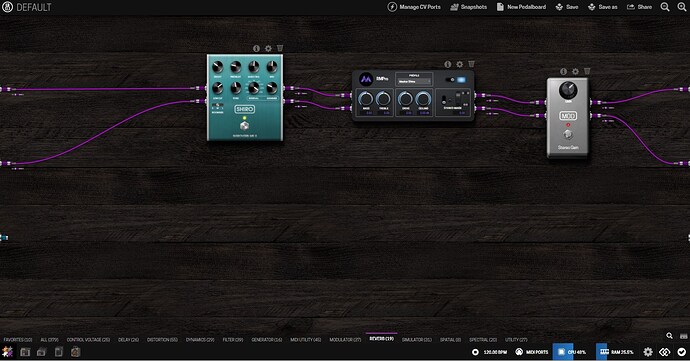Screen dimensions: 690x361
Task: Share the pedalboard
Action: pos(640,7)
